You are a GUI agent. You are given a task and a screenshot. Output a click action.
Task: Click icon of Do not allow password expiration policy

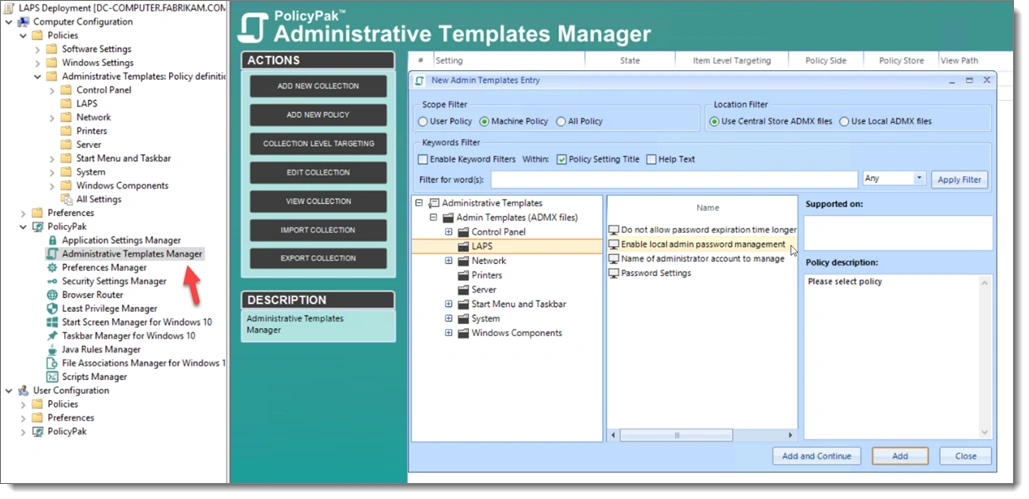(x=614, y=230)
